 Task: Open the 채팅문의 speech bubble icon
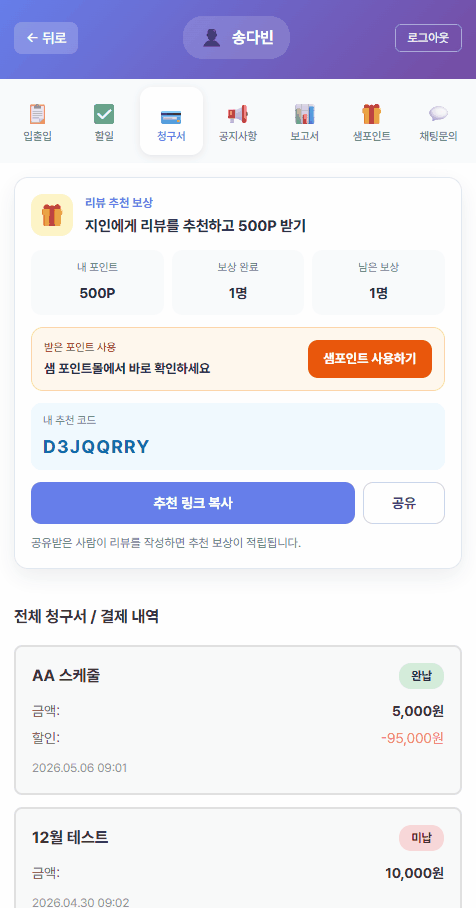click(438, 114)
